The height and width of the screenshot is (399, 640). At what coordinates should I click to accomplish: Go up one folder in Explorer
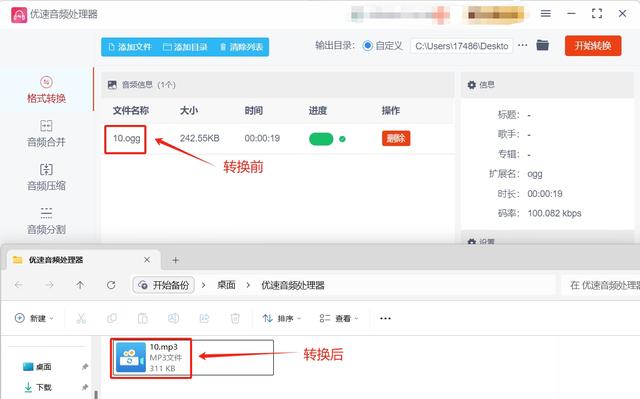click(x=80, y=285)
